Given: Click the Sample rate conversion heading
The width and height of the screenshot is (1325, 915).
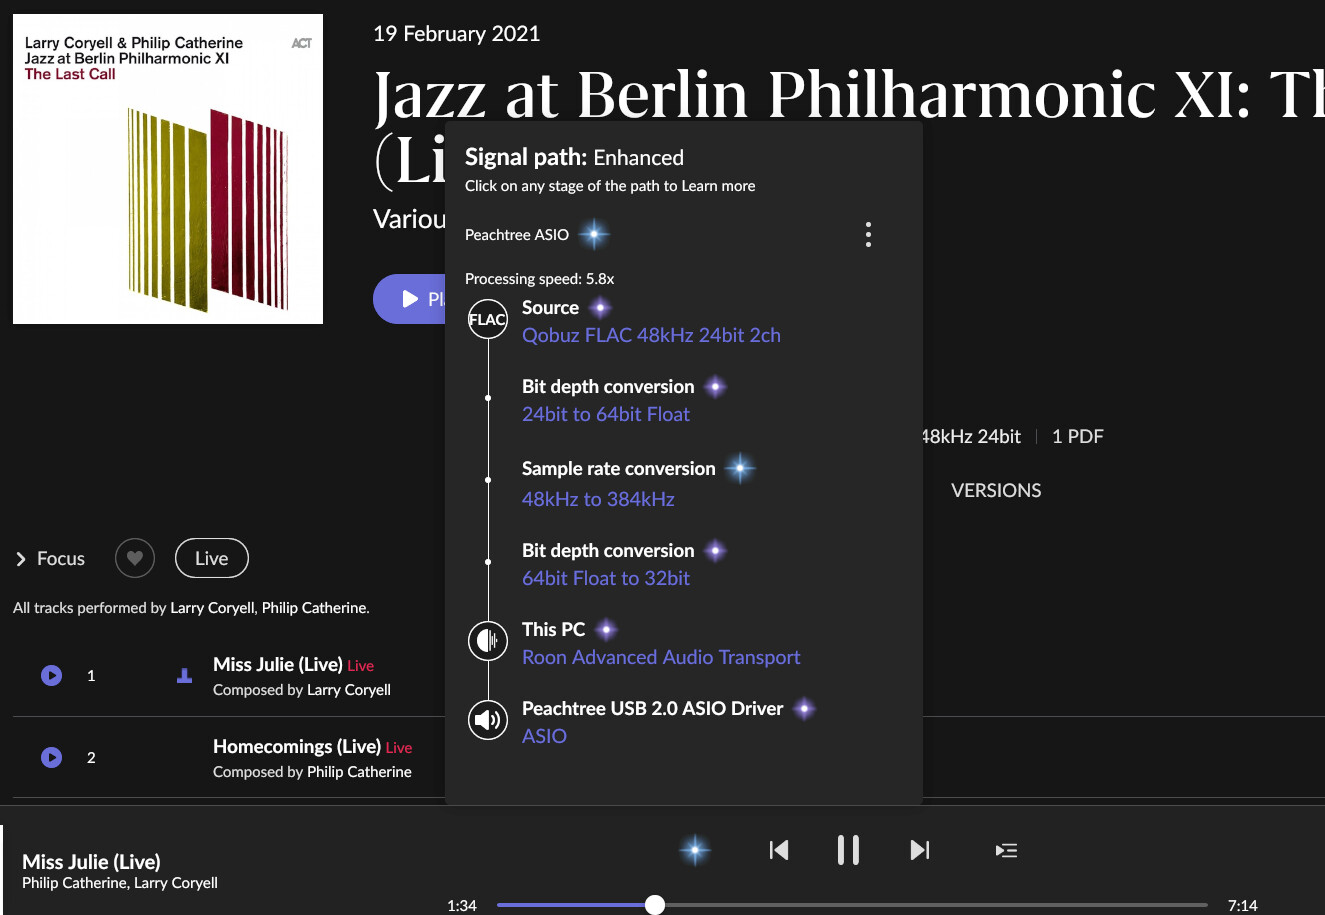Looking at the screenshot, I should tap(619, 469).
